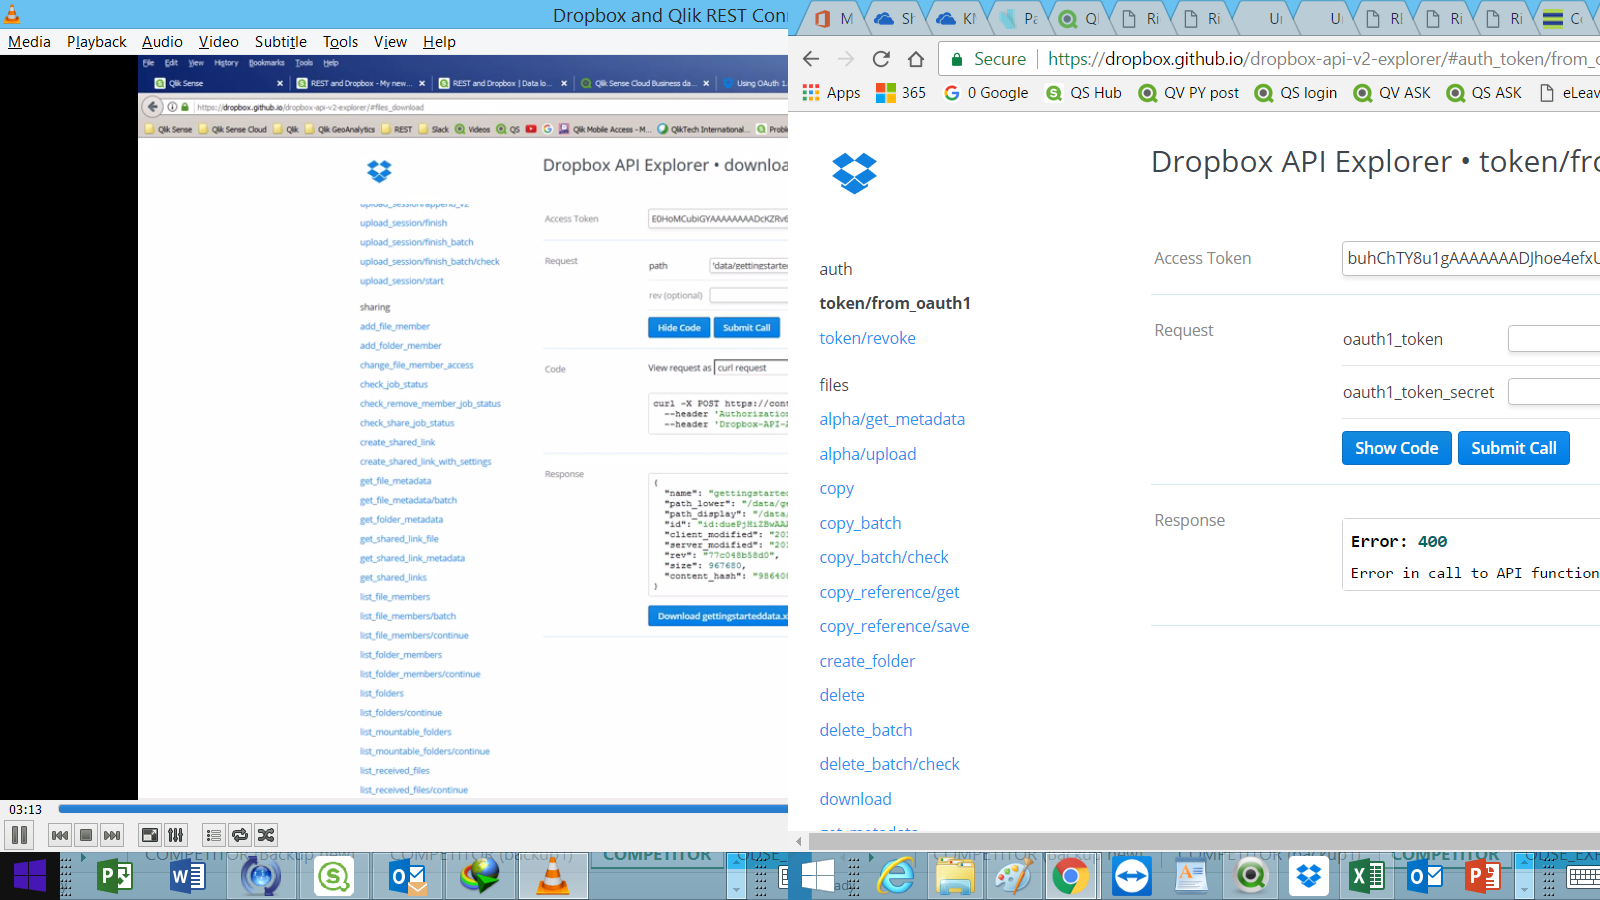This screenshot has width=1600, height=900.
Task: Open the VLC Help menu
Action: (439, 42)
